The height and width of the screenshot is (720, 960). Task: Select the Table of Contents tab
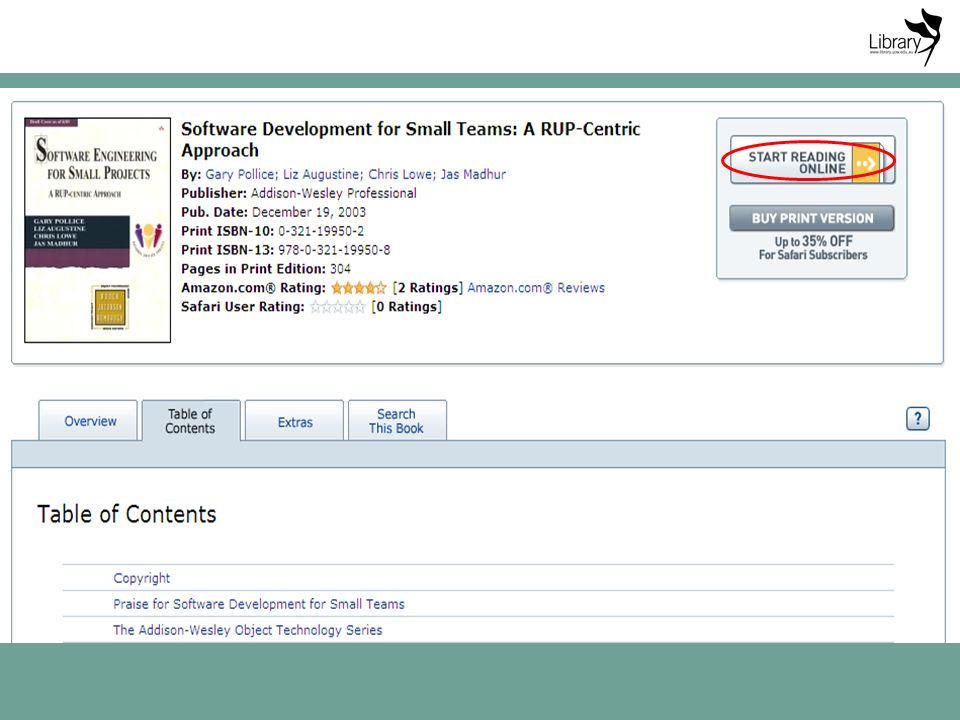[x=190, y=421]
